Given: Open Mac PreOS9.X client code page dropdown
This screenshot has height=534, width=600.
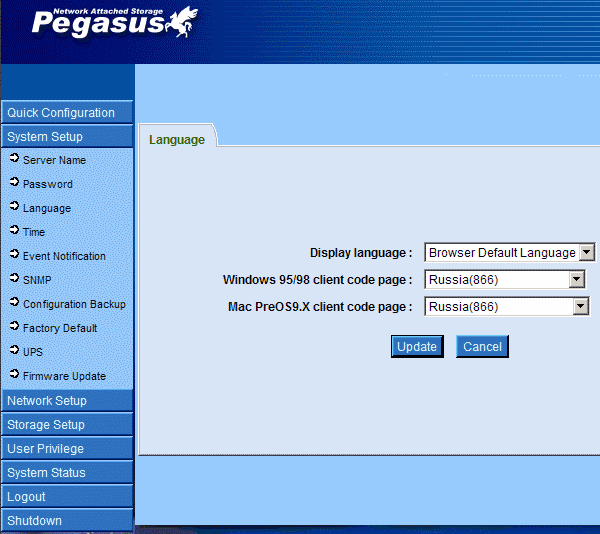Looking at the screenshot, I should coord(580,307).
